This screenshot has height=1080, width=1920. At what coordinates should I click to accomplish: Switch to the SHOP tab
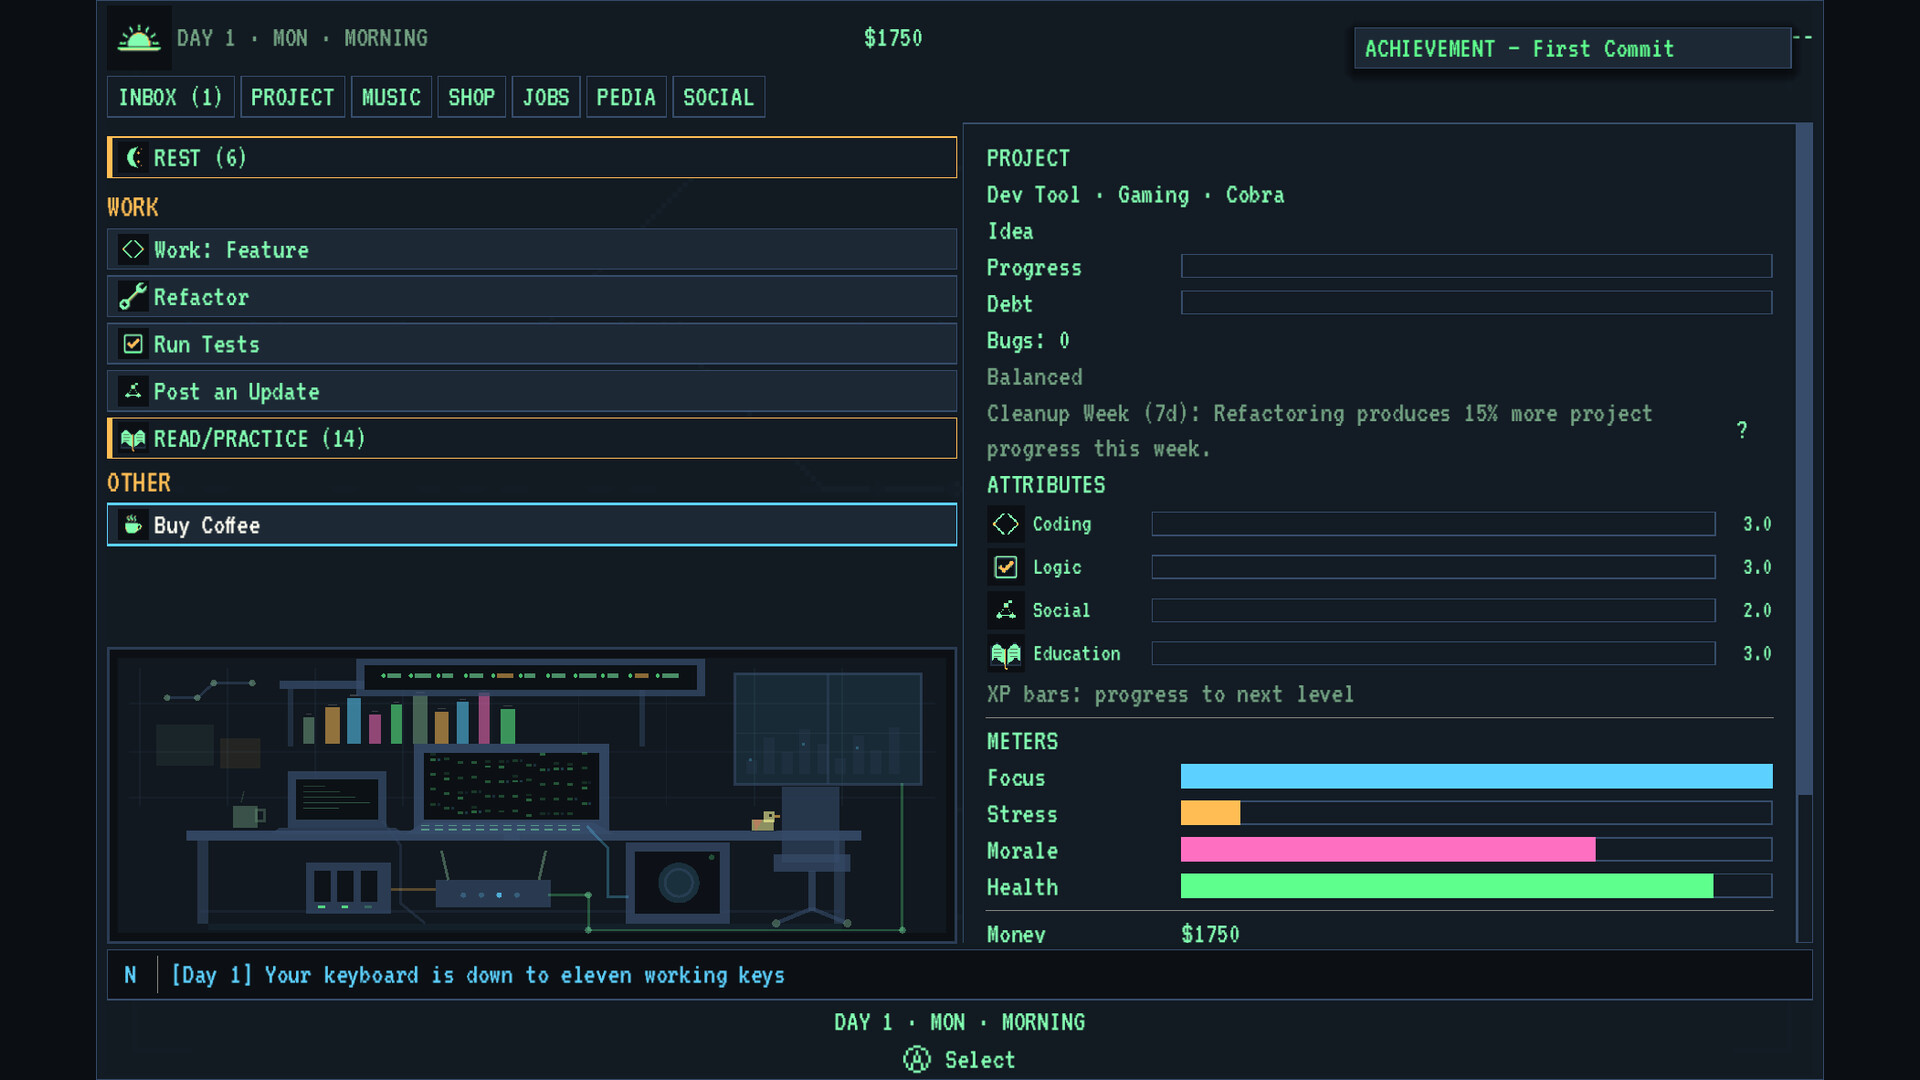(x=471, y=97)
